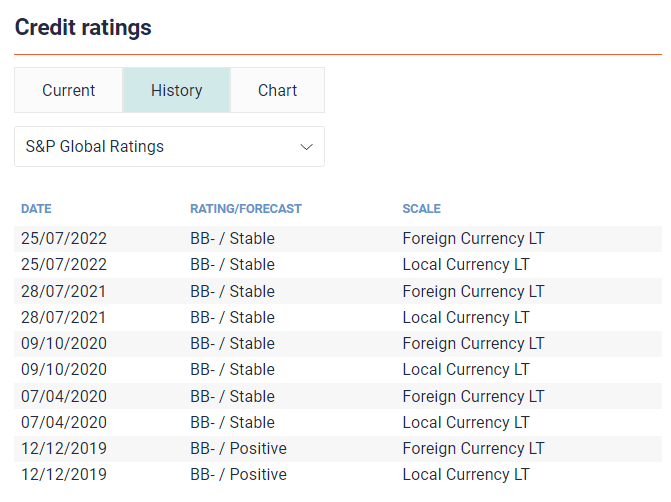Click the date of 12/12/2019 Local Currency row
This screenshot has width=671, height=502.
pyautogui.click(x=63, y=474)
